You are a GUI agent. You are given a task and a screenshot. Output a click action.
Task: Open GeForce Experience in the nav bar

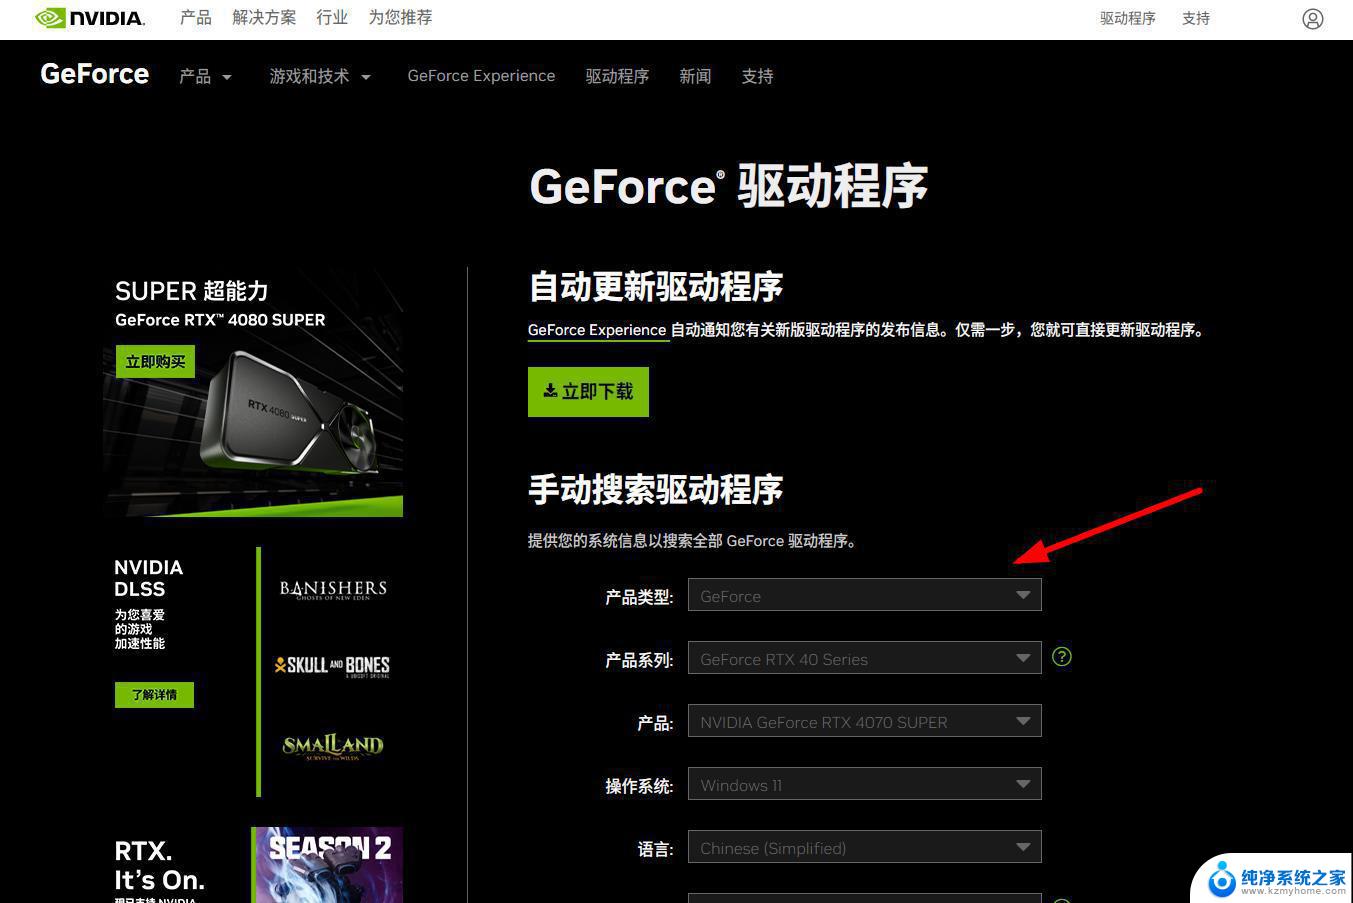(x=481, y=76)
